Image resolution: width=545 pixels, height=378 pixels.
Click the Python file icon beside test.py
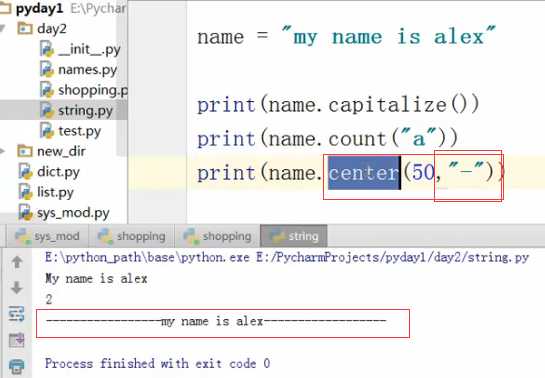tap(47, 131)
